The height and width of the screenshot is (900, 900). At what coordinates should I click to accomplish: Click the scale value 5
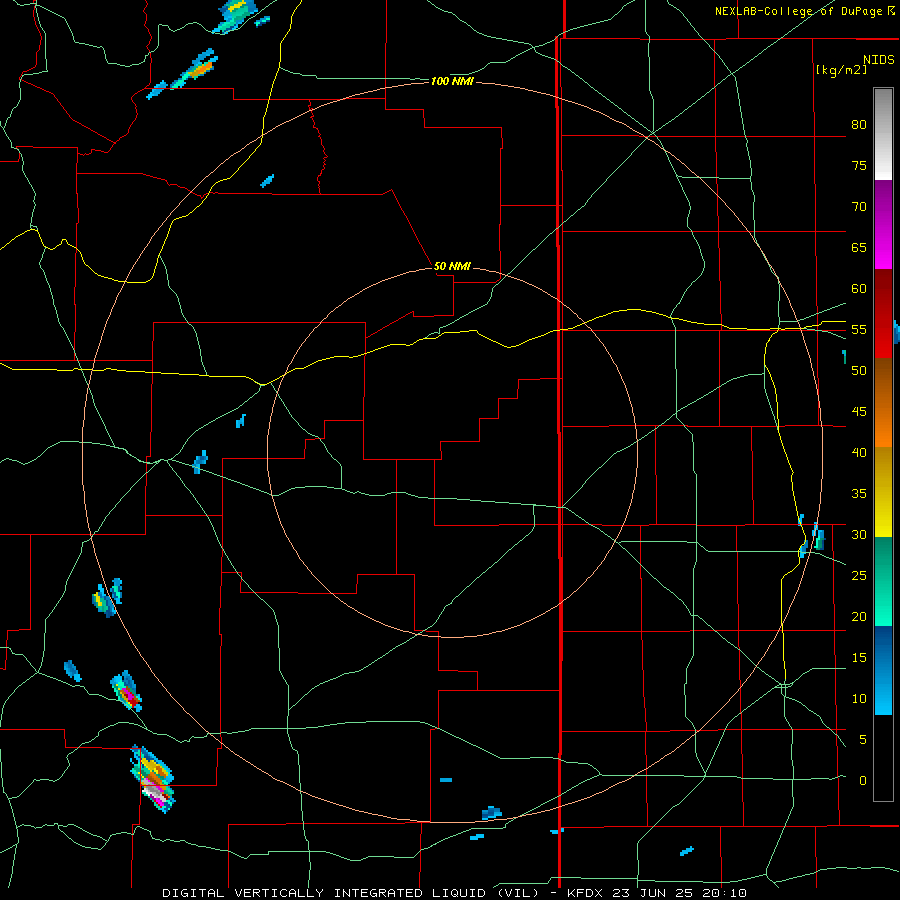863,740
